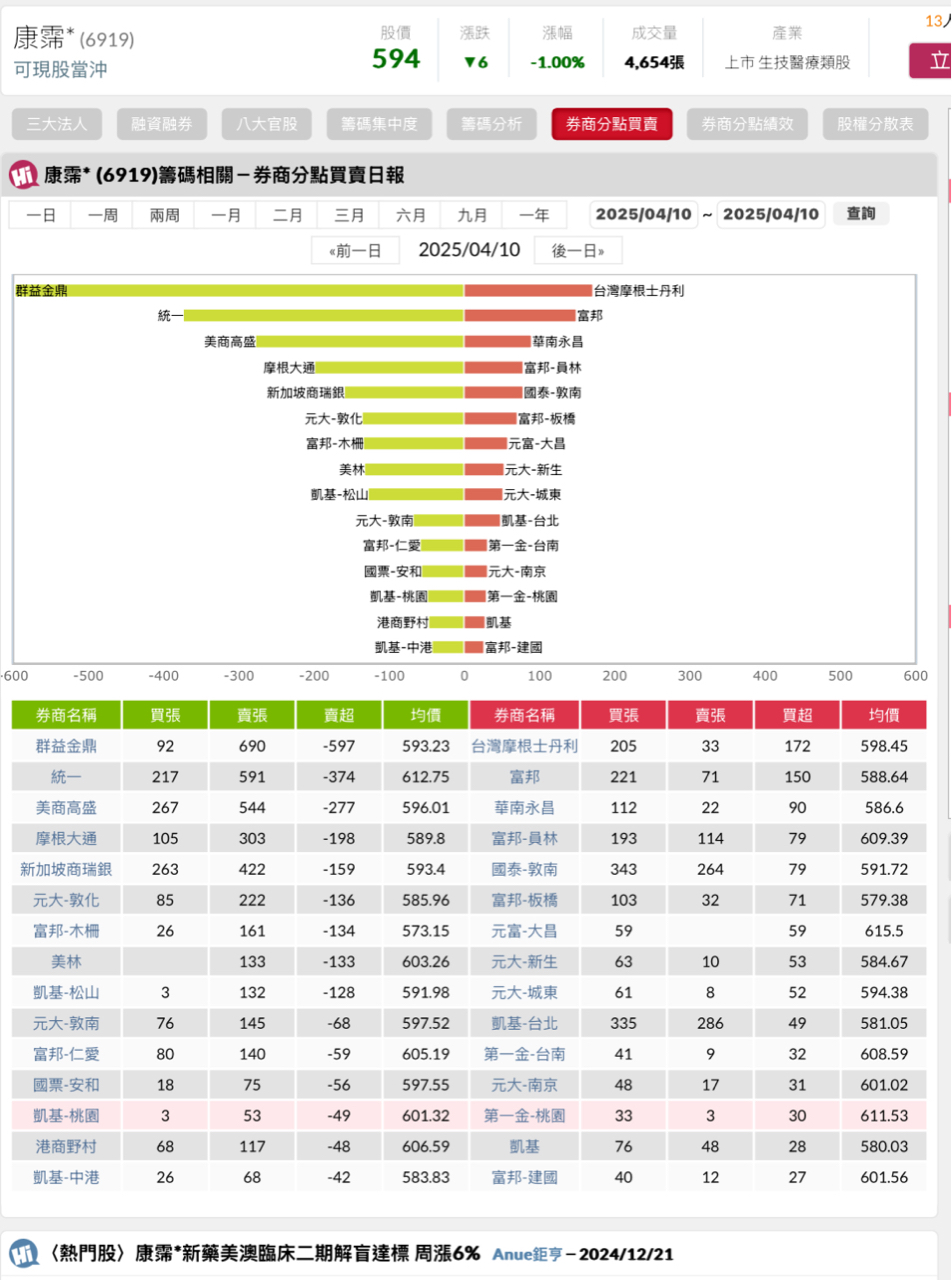
Task: Open 元大-城東 broker link in table
Action: [524, 993]
